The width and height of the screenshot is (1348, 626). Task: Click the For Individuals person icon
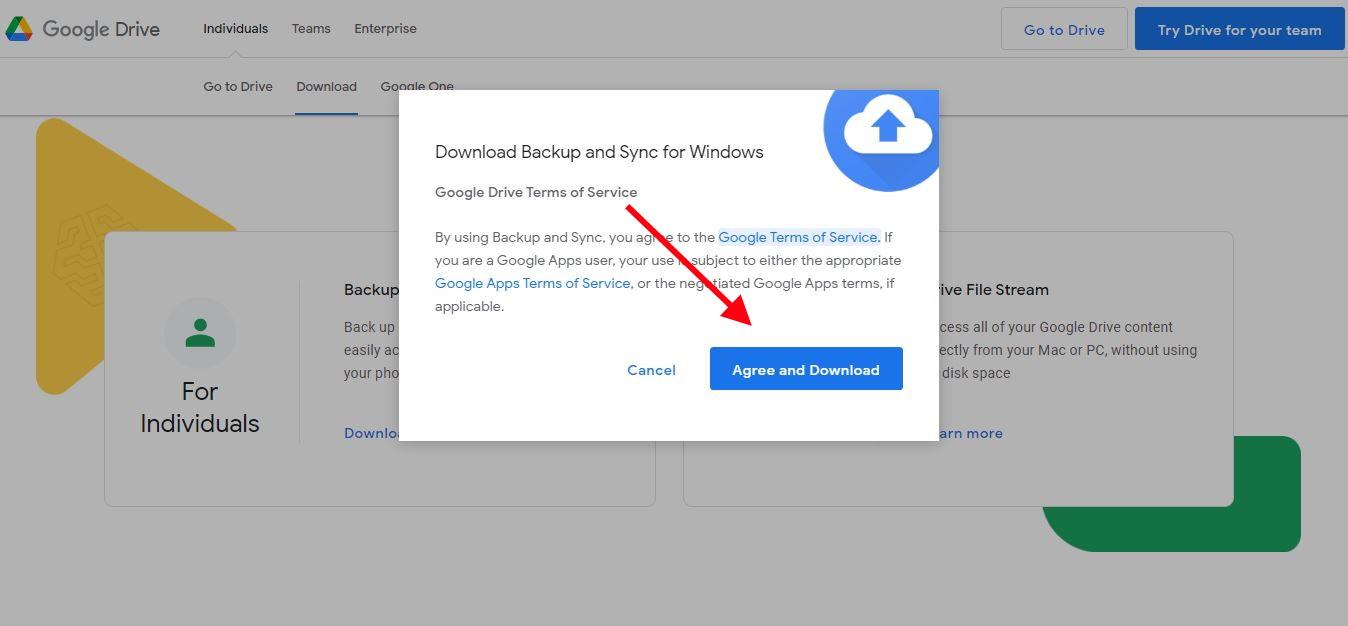pos(200,333)
